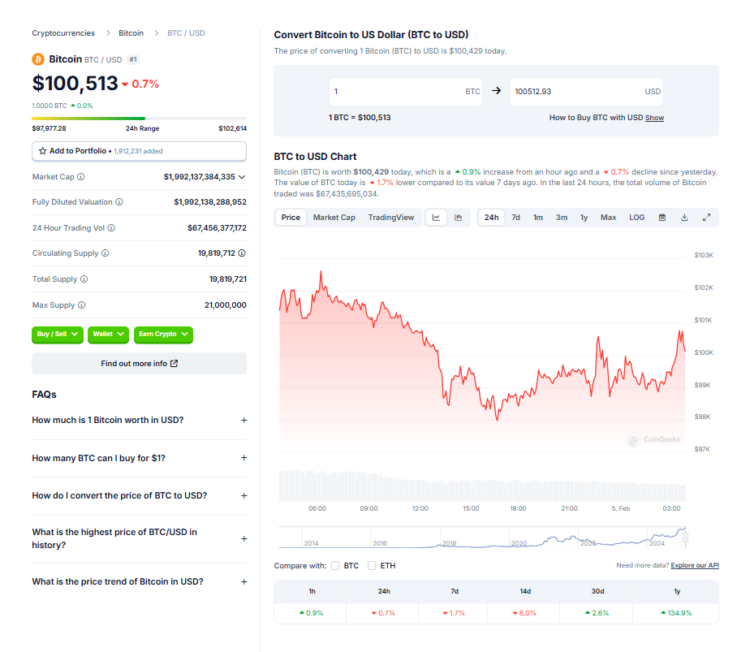Click the external link icon on Find out more info
The height and width of the screenshot is (652, 750).
tap(174, 364)
